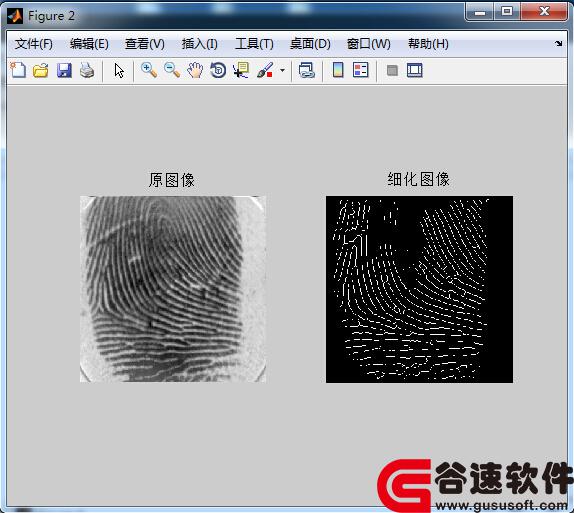
Task: Select the Brush data tool
Action: (x=265, y=70)
